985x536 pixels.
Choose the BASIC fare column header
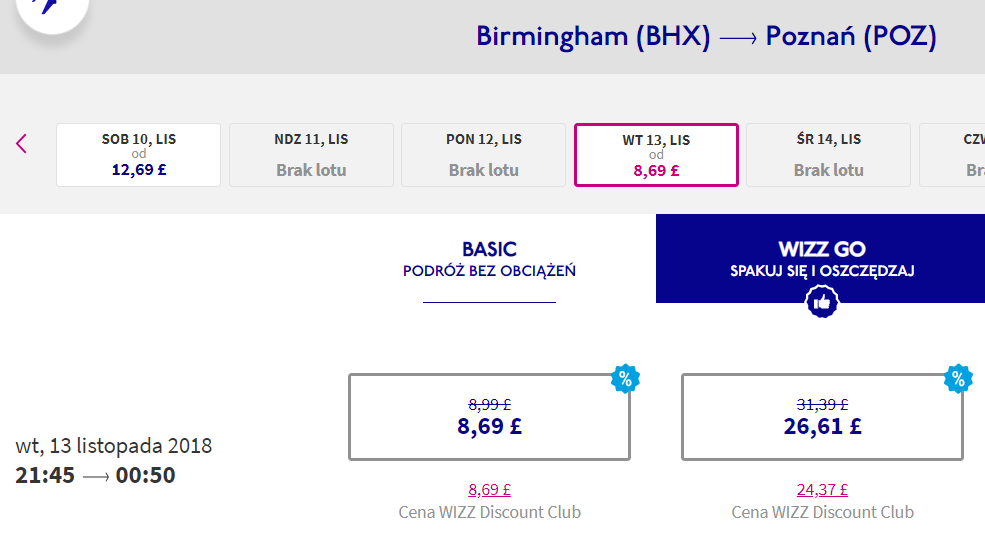489,259
